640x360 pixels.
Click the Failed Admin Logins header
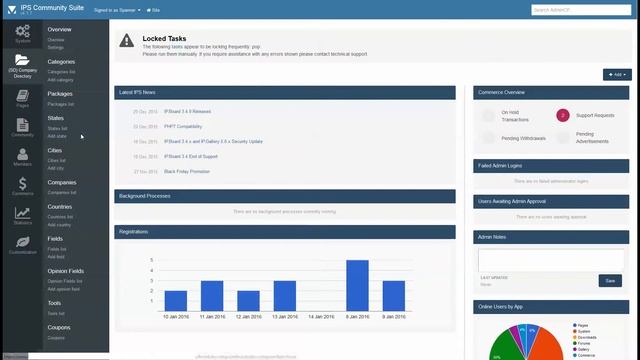551,166
